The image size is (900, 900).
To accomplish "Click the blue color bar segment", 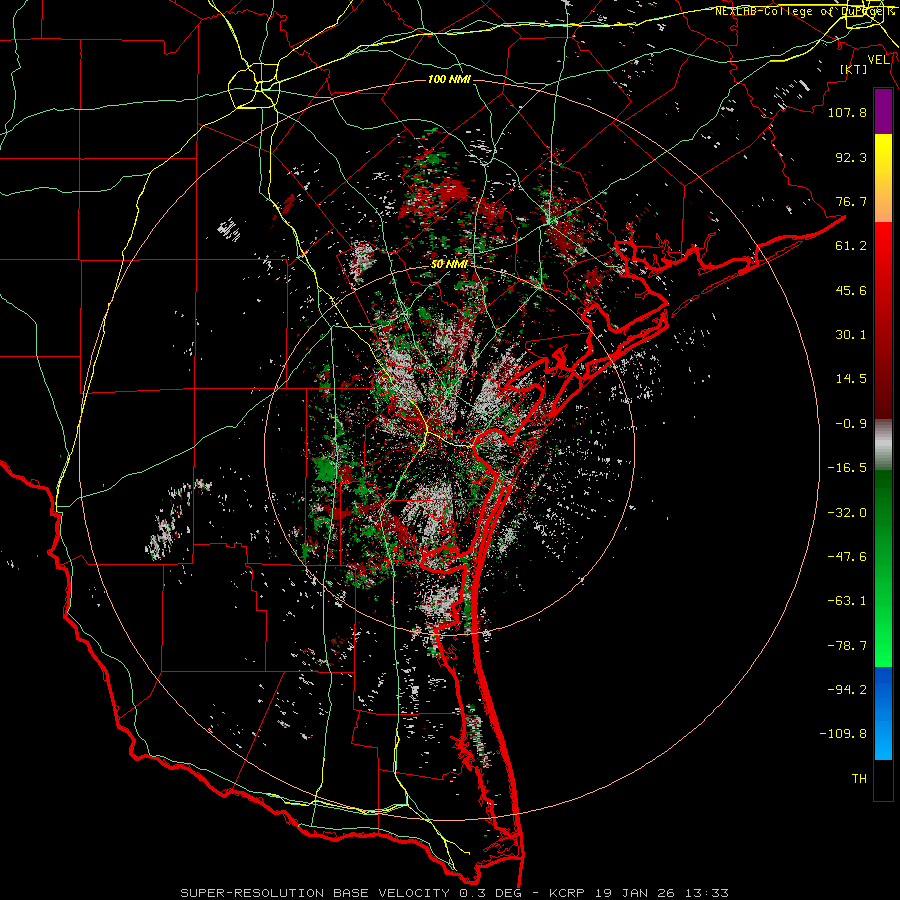I will 883,713.
